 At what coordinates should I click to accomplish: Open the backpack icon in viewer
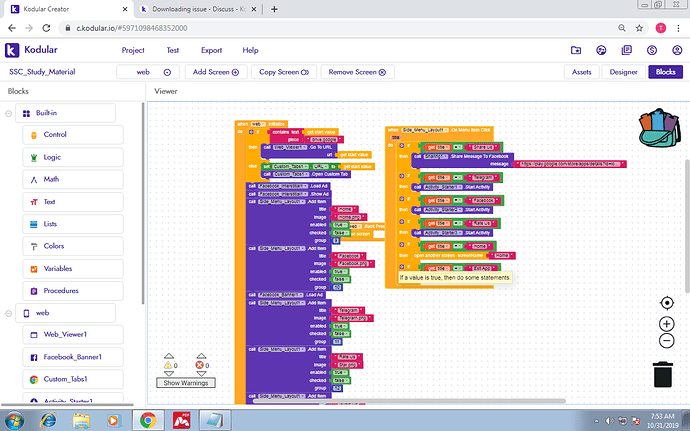659,128
